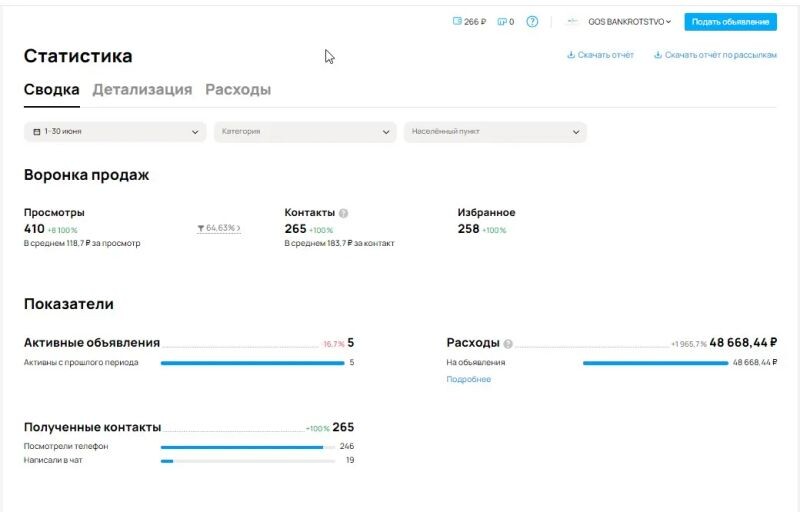
Task: Open the Расходы tab
Action: coord(238,89)
